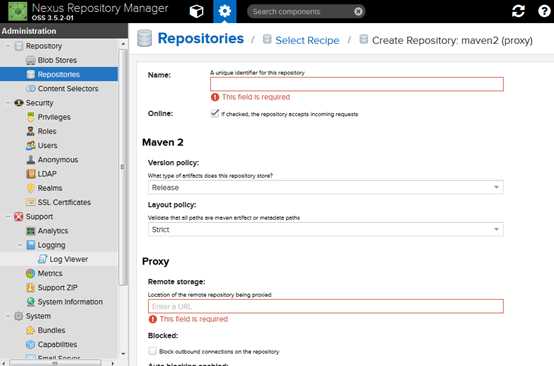The image size is (554, 366).
Task: Collapse the Support tree node
Action: pos(8,217)
